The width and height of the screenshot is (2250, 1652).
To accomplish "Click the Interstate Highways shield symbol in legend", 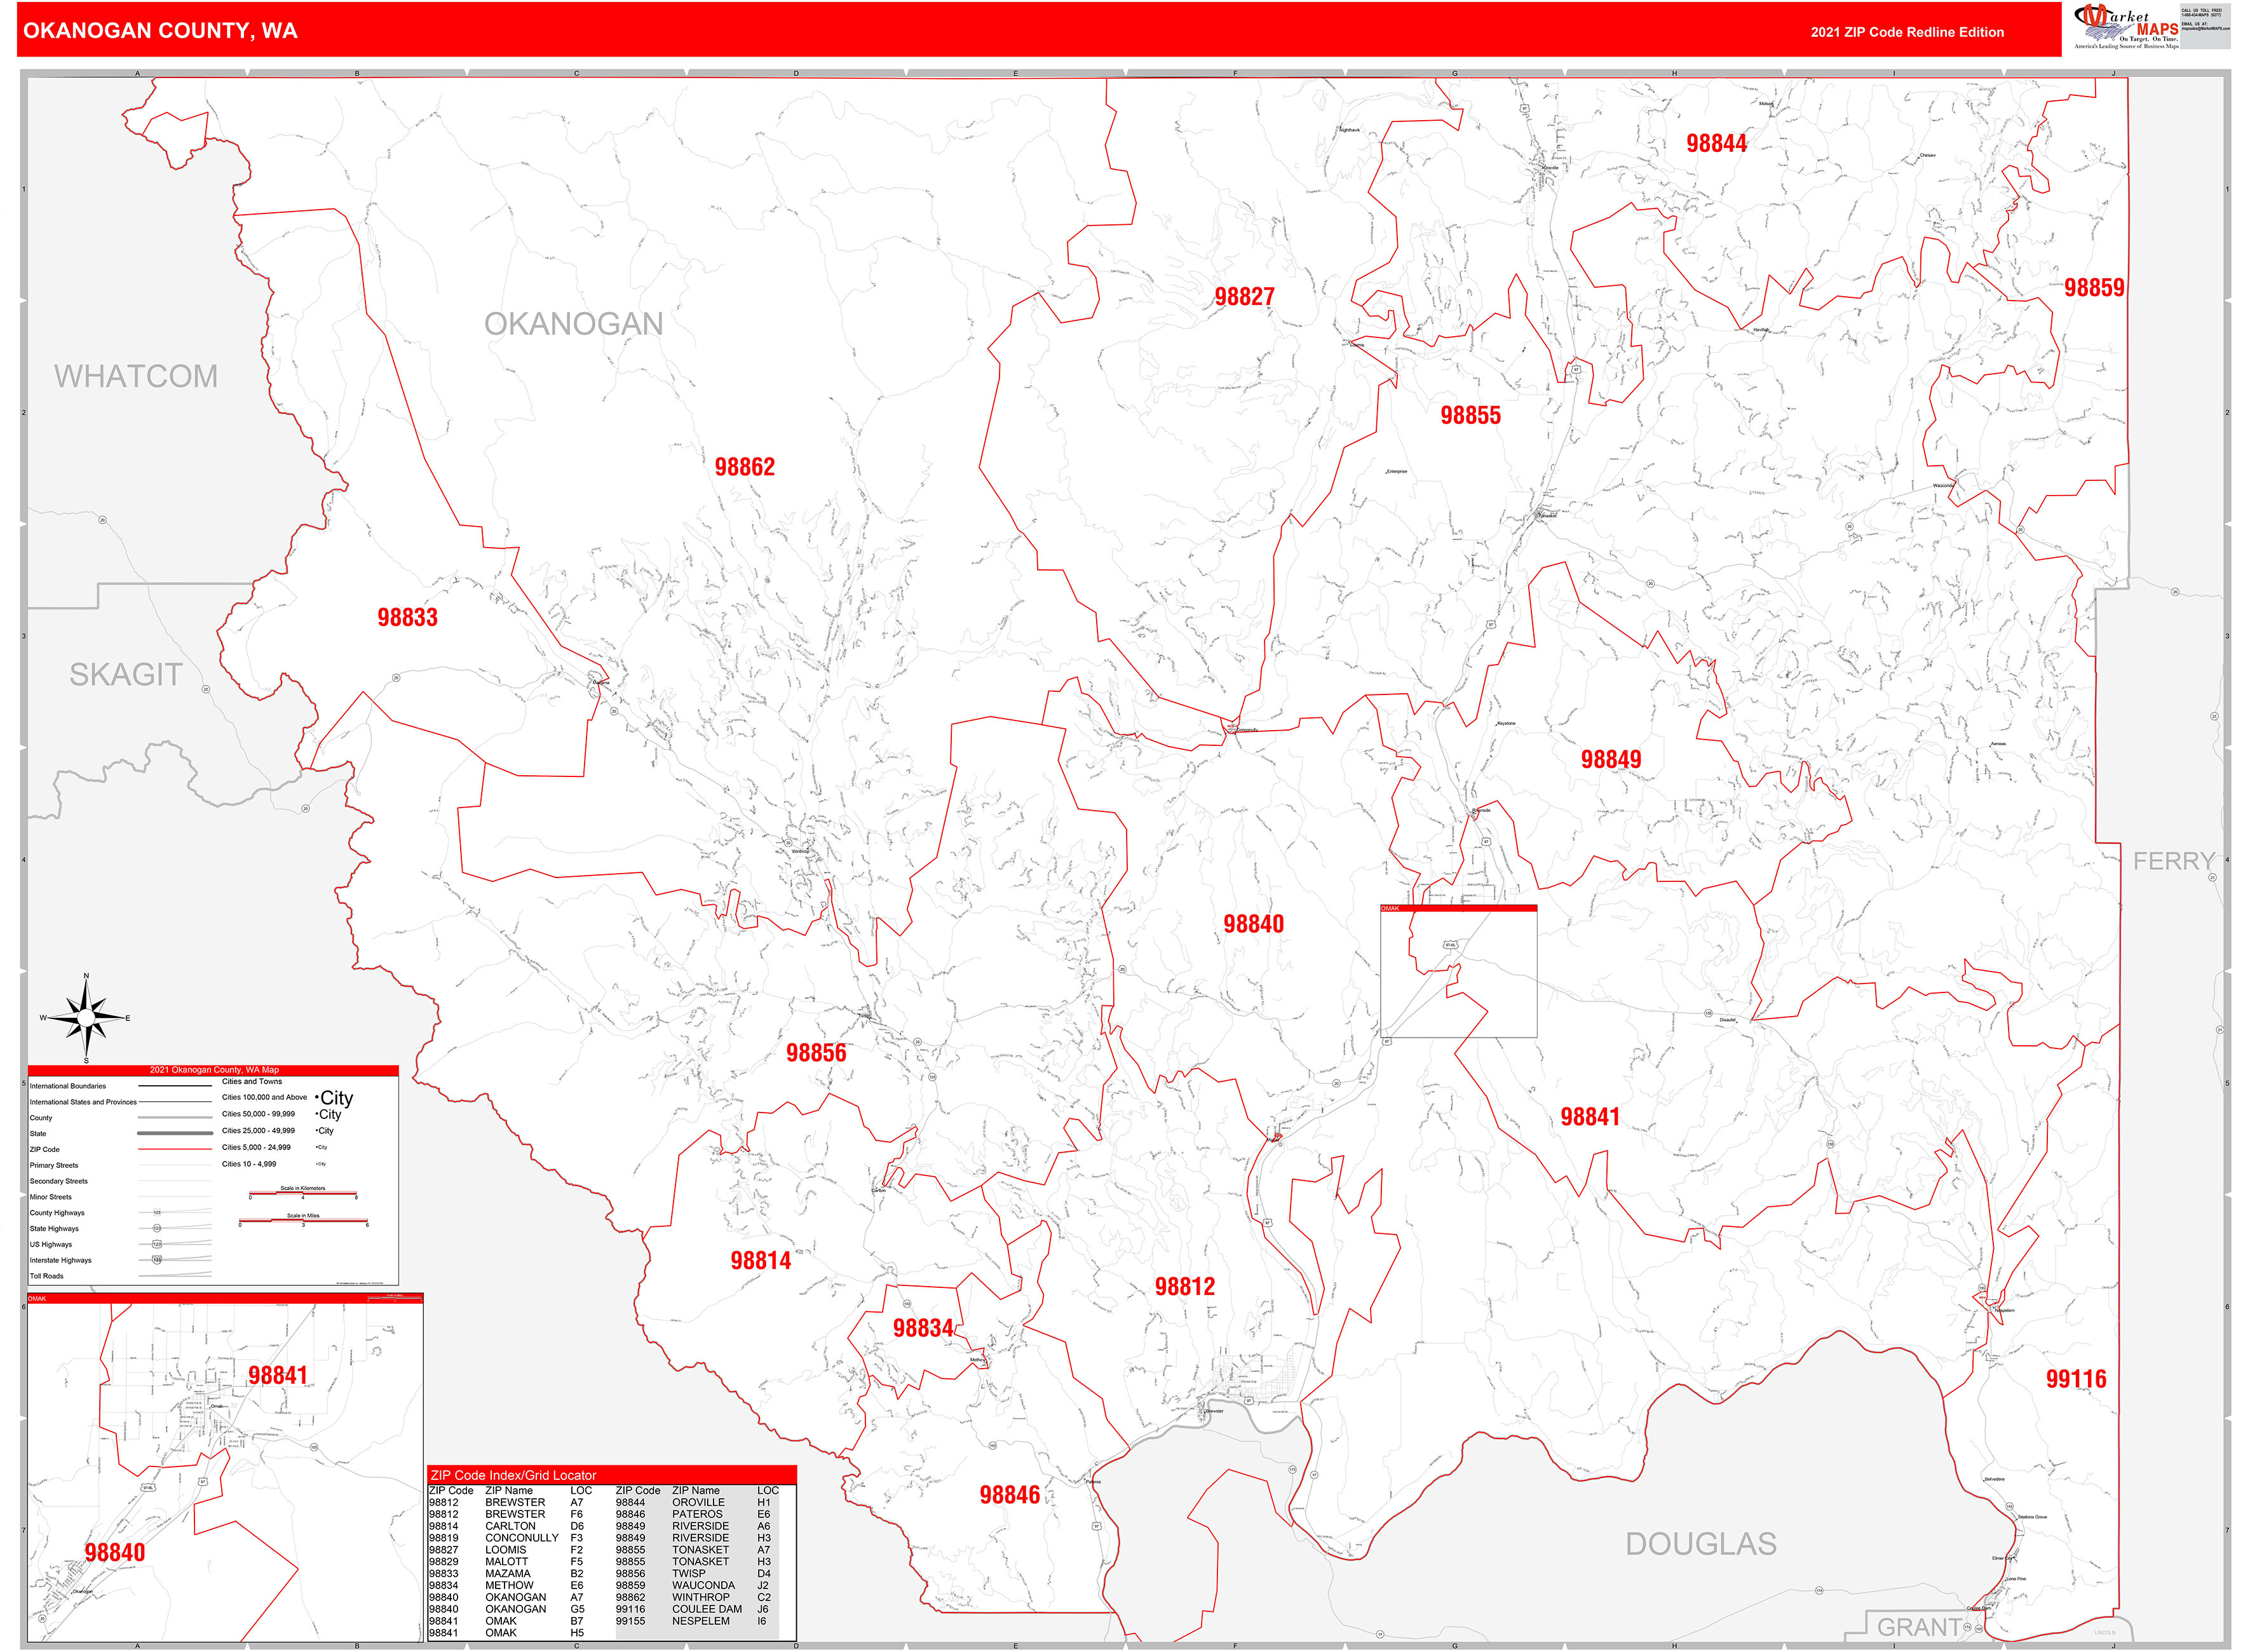I will point(157,1261).
